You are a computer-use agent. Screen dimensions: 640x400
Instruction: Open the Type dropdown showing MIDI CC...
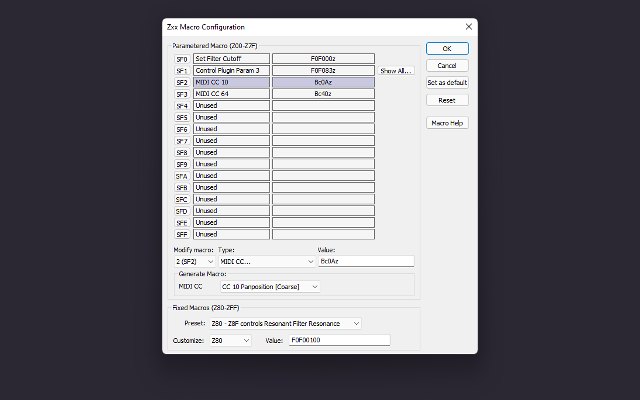point(267,261)
